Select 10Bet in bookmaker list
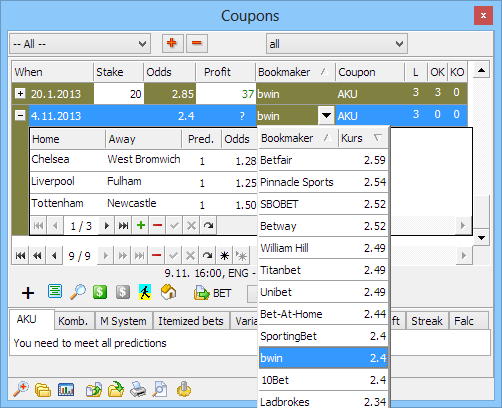This screenshot has width=502, height=408. 323,380
